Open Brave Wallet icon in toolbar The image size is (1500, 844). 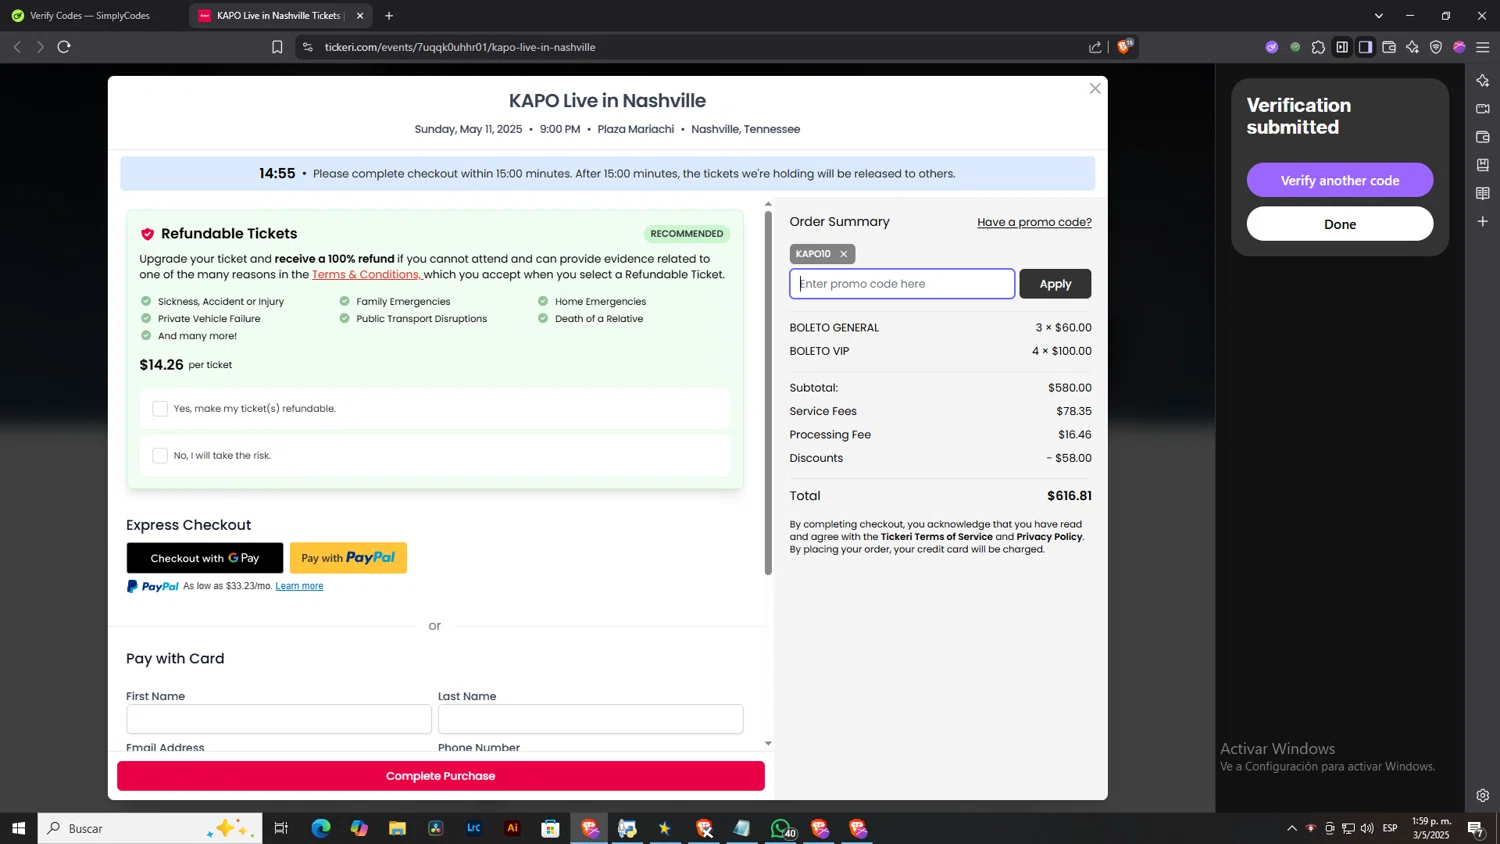(1389, 47)
